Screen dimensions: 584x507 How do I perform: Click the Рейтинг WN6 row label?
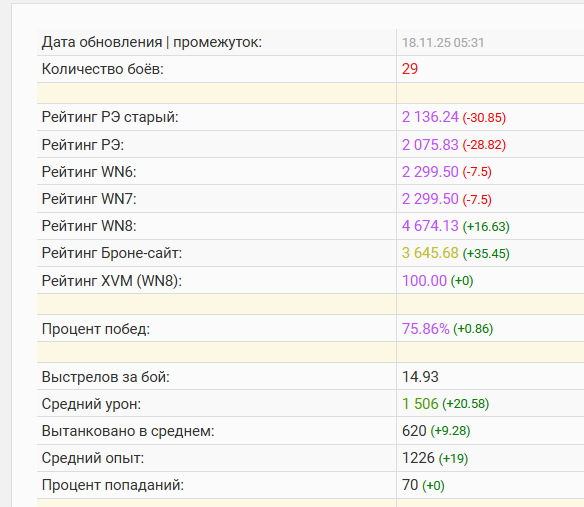click(89, 172)
